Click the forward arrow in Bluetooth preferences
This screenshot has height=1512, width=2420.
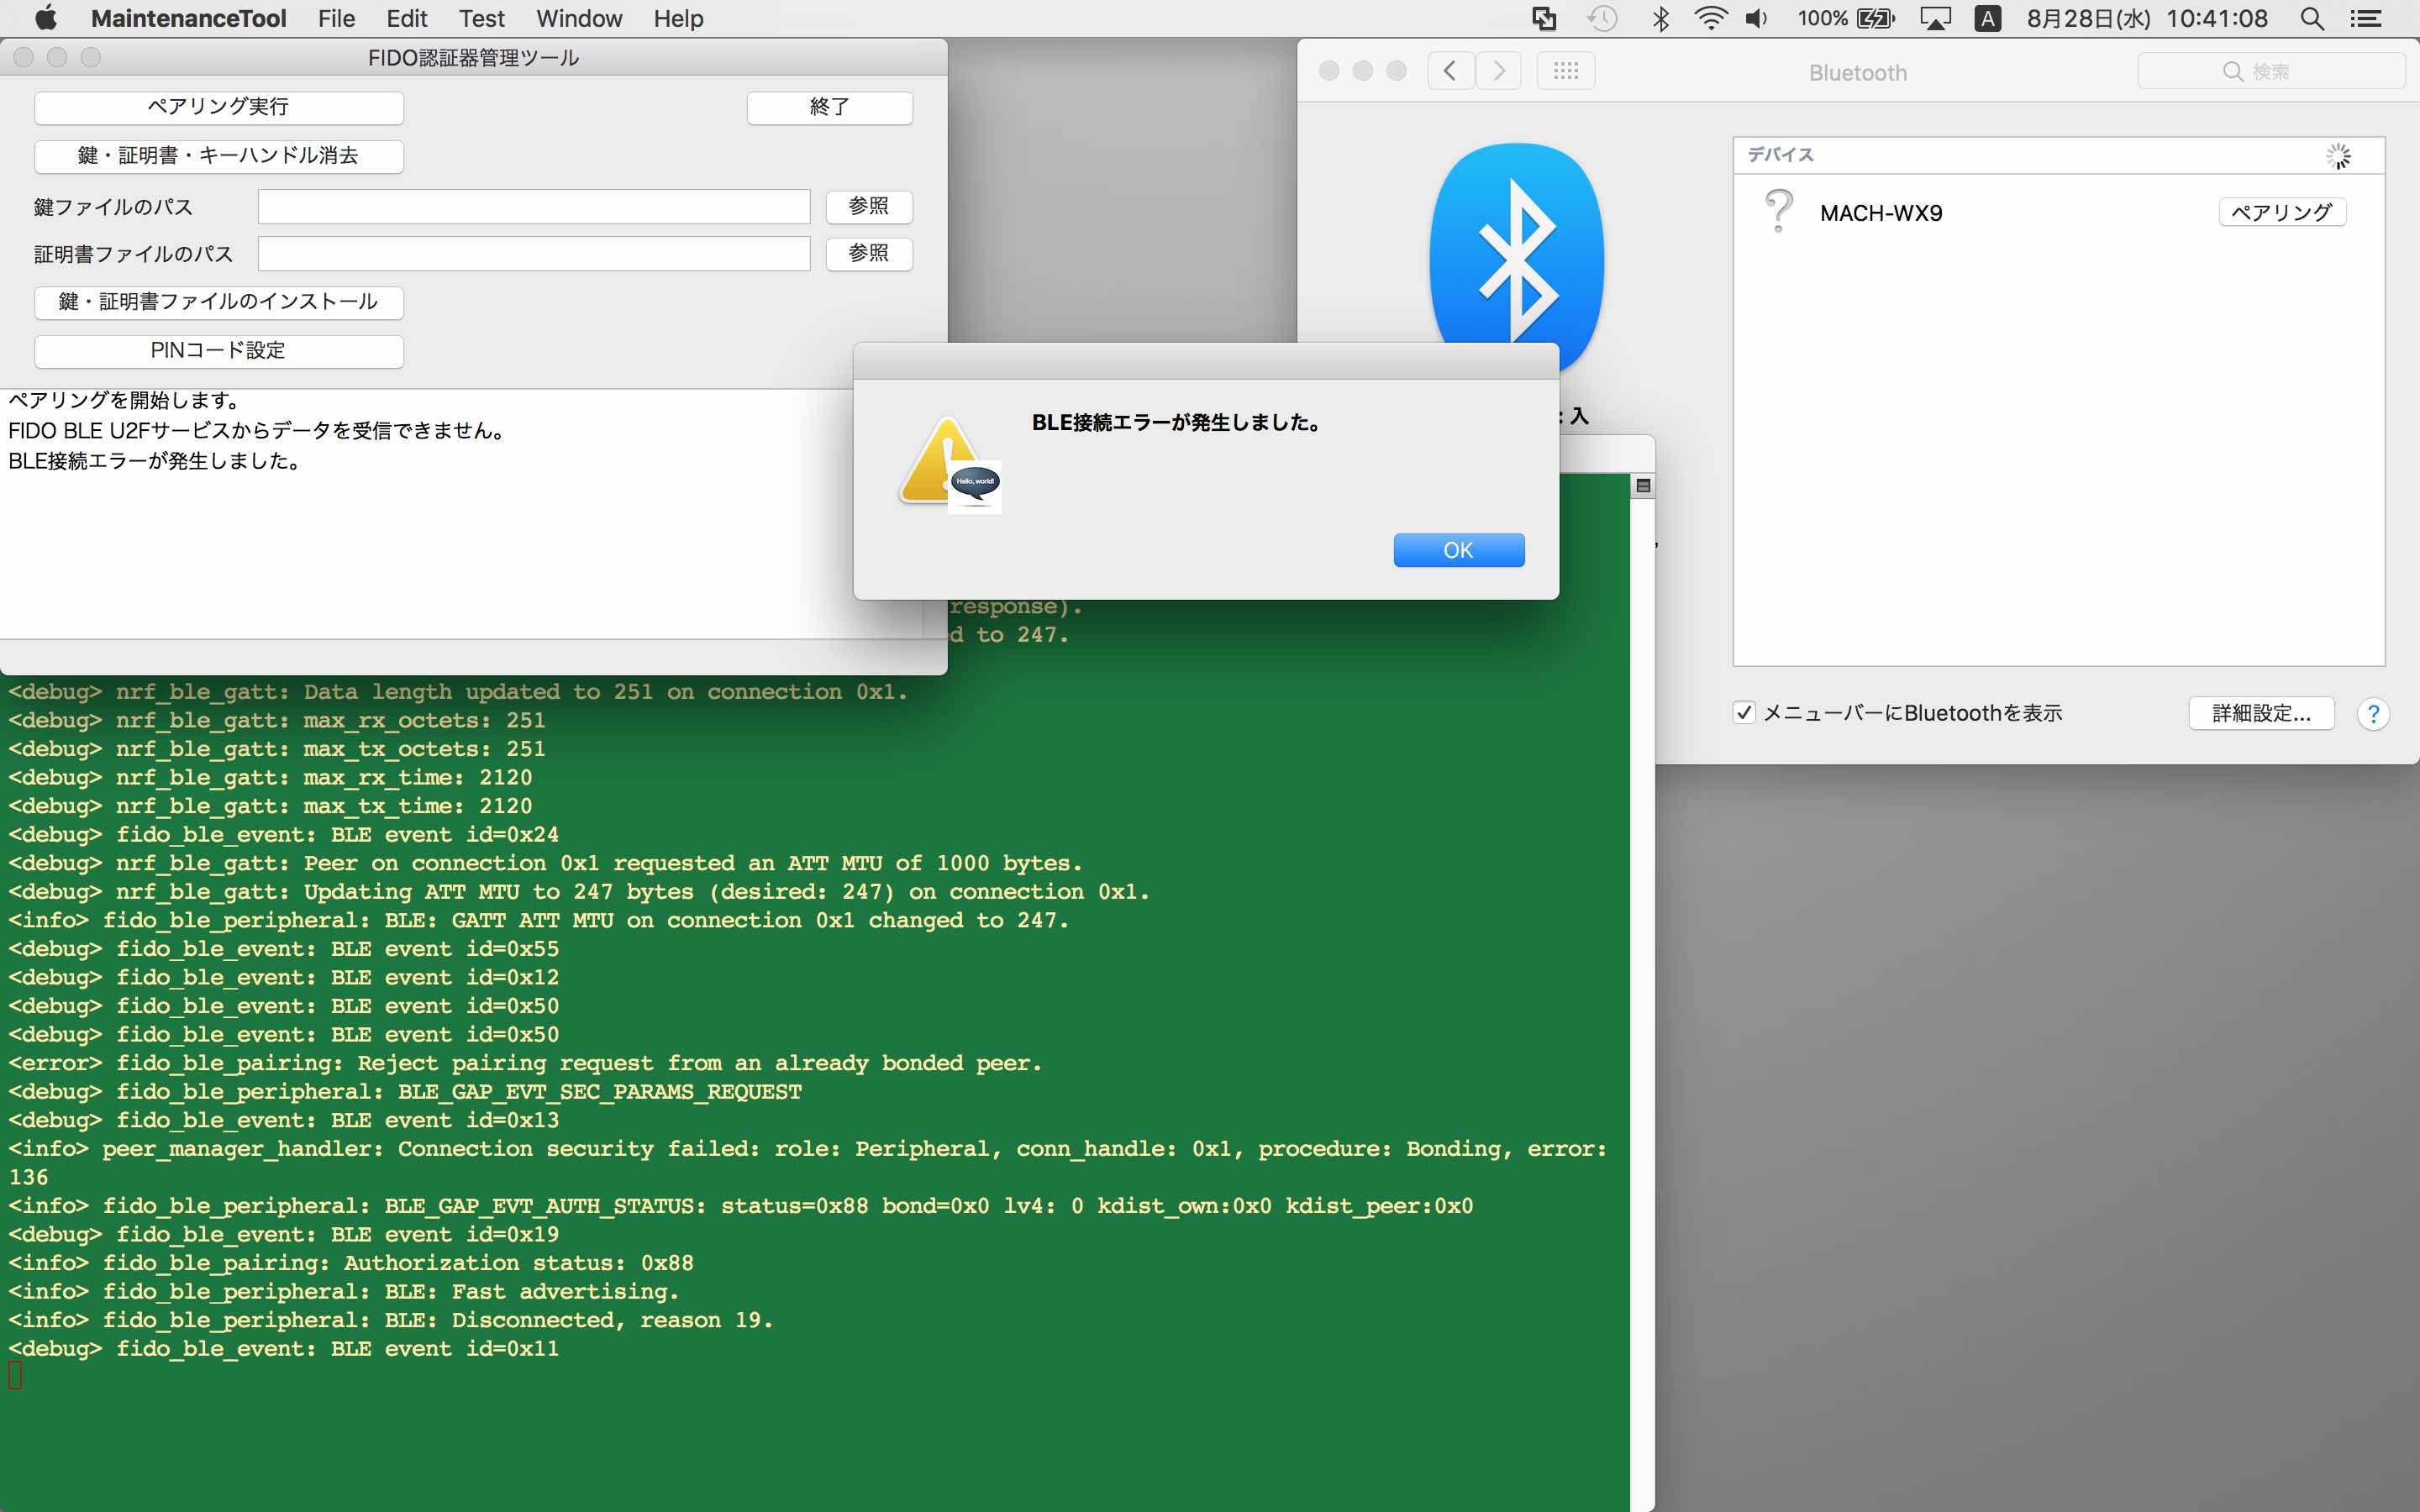1498,70
